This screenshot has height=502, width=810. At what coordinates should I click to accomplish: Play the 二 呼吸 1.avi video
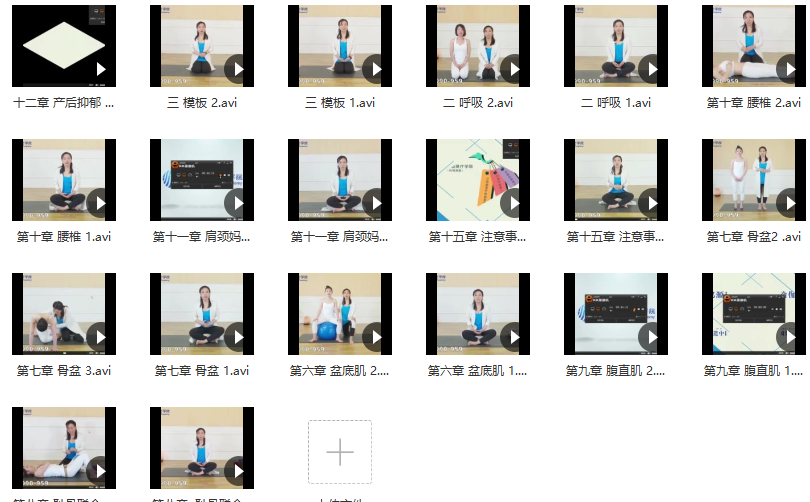click(x=651, y=69)
